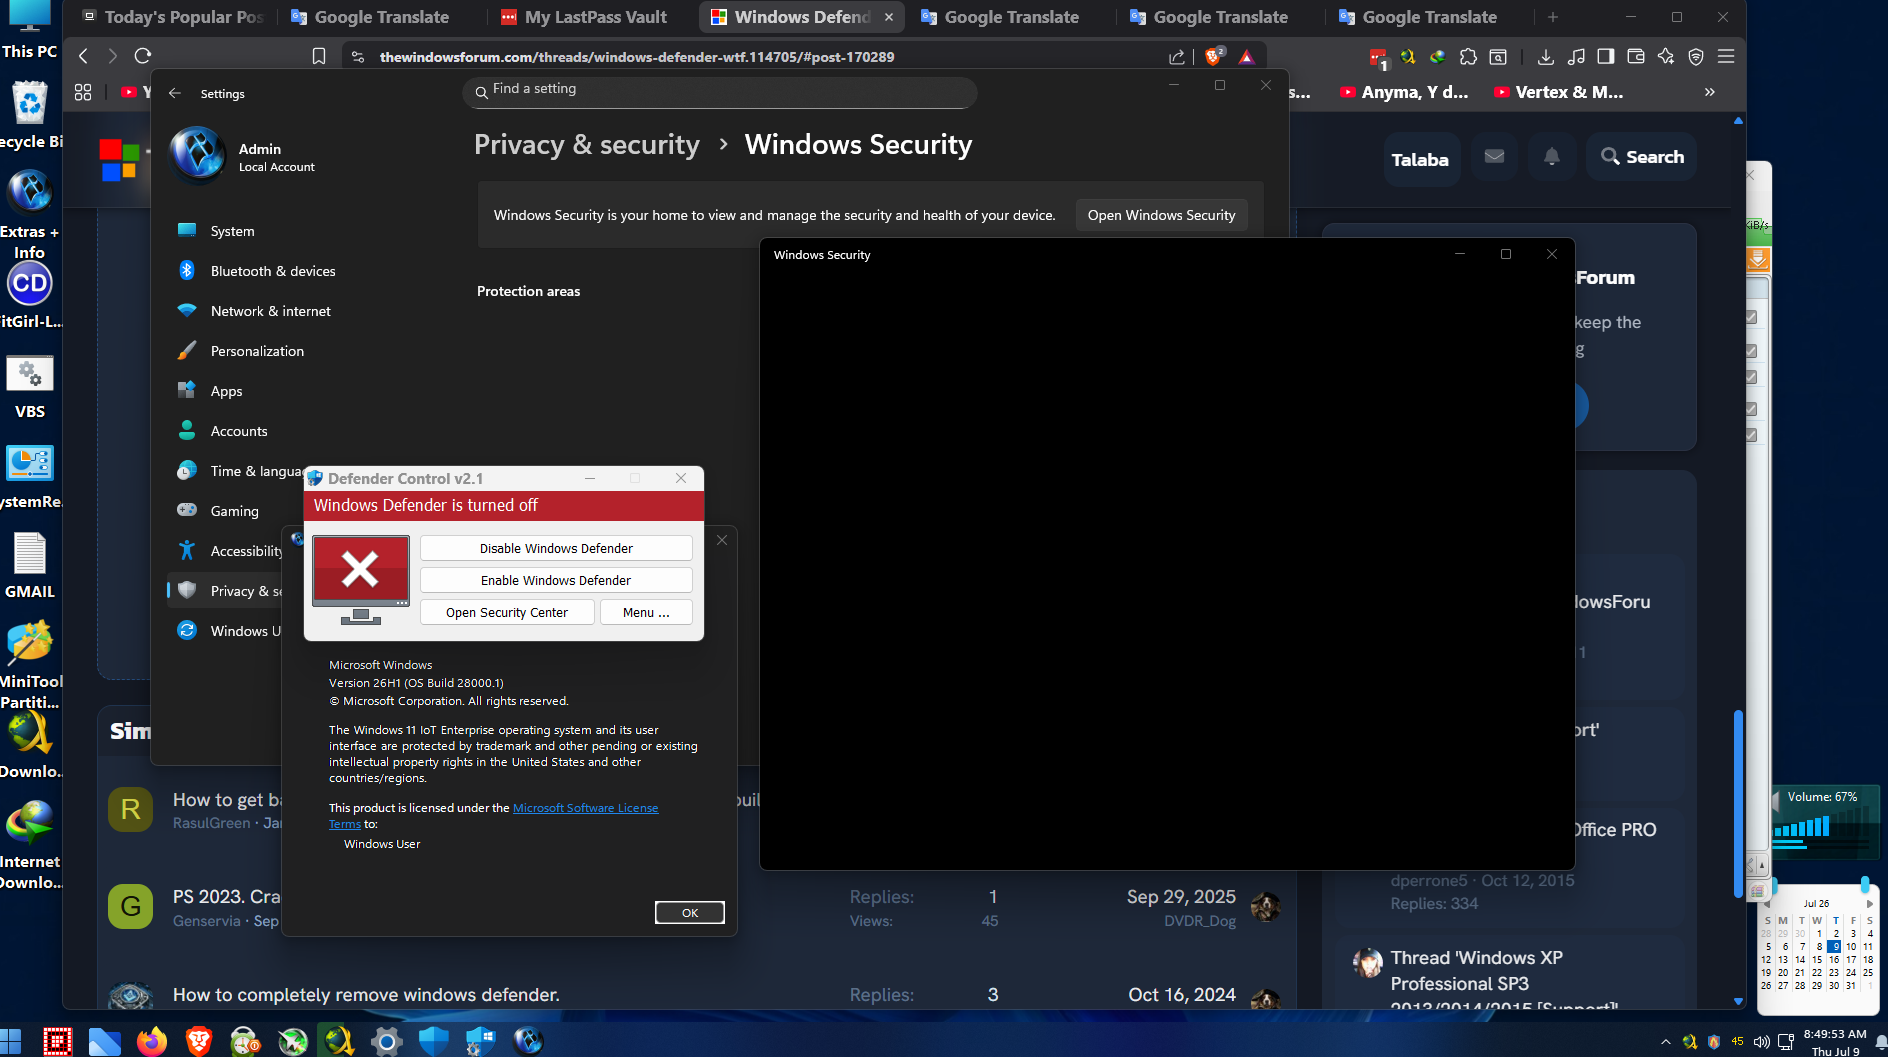Open Brave browser from the taskbar
Viewport: 1888px width, 1057px height.
point(199,1041)
